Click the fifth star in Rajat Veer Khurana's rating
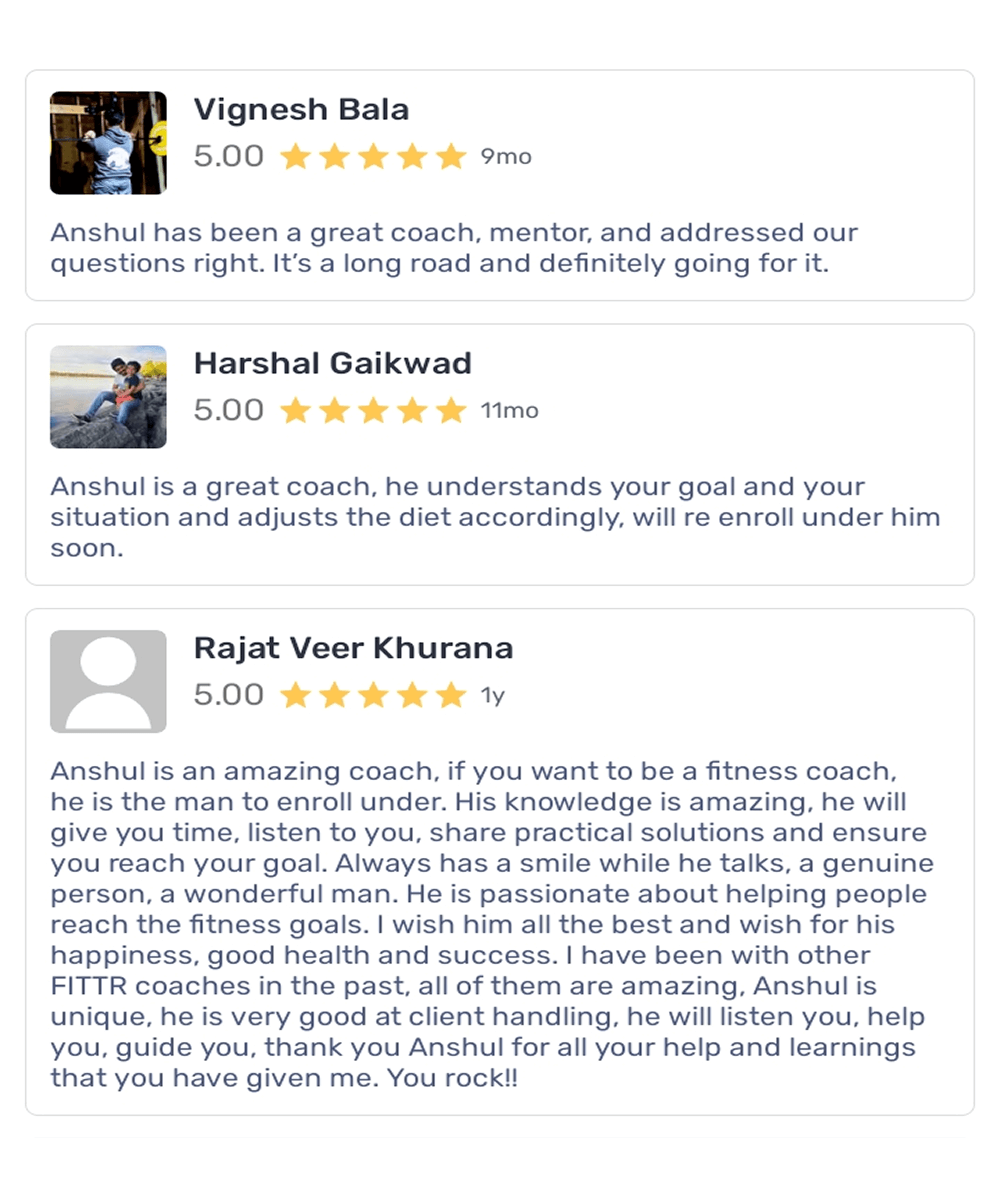The image size is (1000, 1200). point(452,695)
